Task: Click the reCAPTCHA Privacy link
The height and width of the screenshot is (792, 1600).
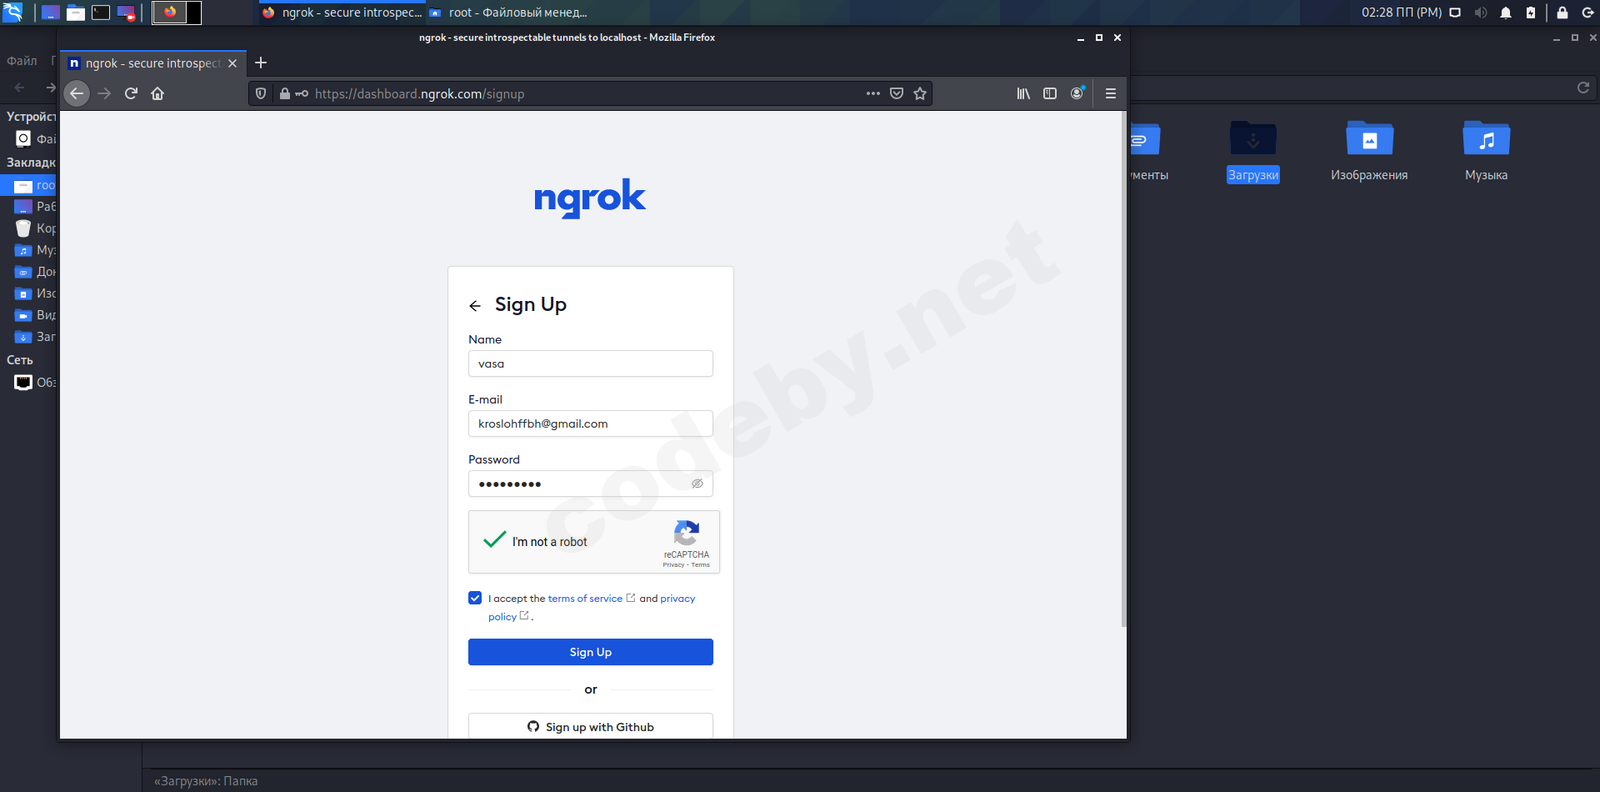Action: coord(674,565)
